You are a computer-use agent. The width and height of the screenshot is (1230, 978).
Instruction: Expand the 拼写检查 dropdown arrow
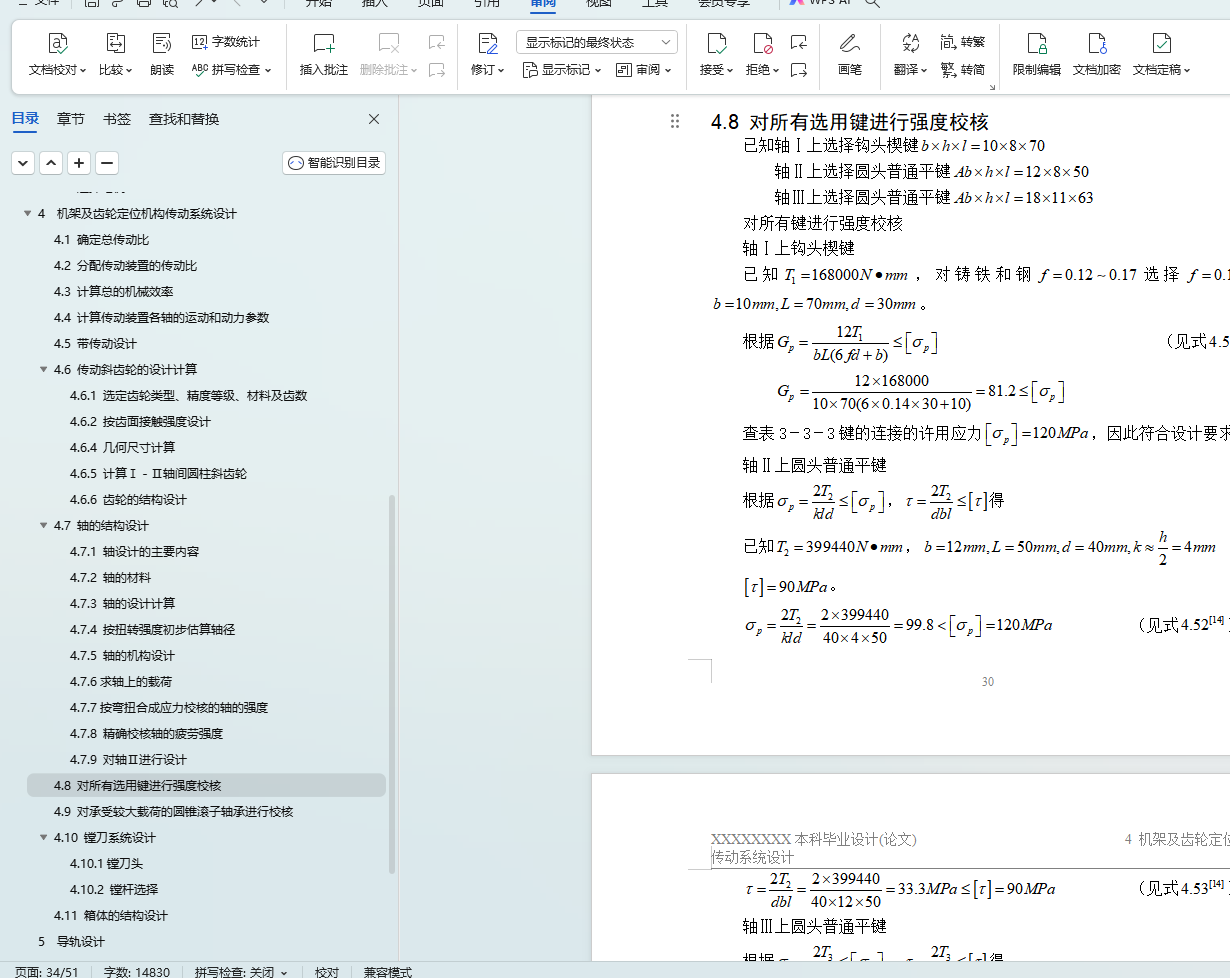268,70
